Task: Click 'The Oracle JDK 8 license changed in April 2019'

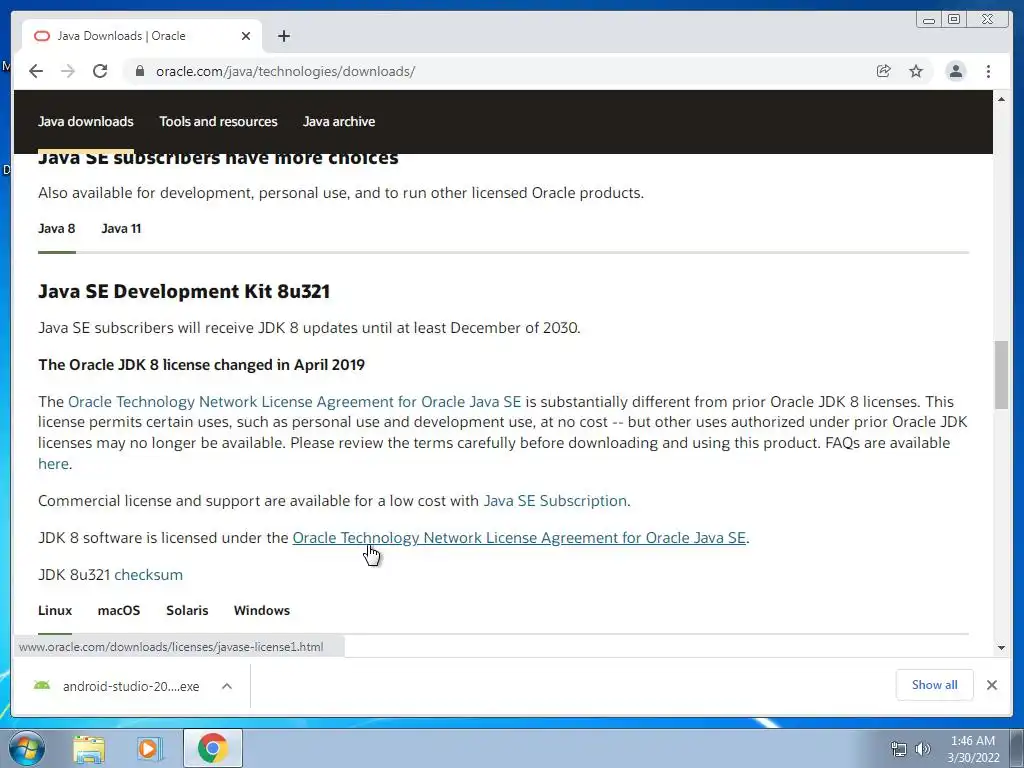Action: pyautogui.click(x=201, y=365)
